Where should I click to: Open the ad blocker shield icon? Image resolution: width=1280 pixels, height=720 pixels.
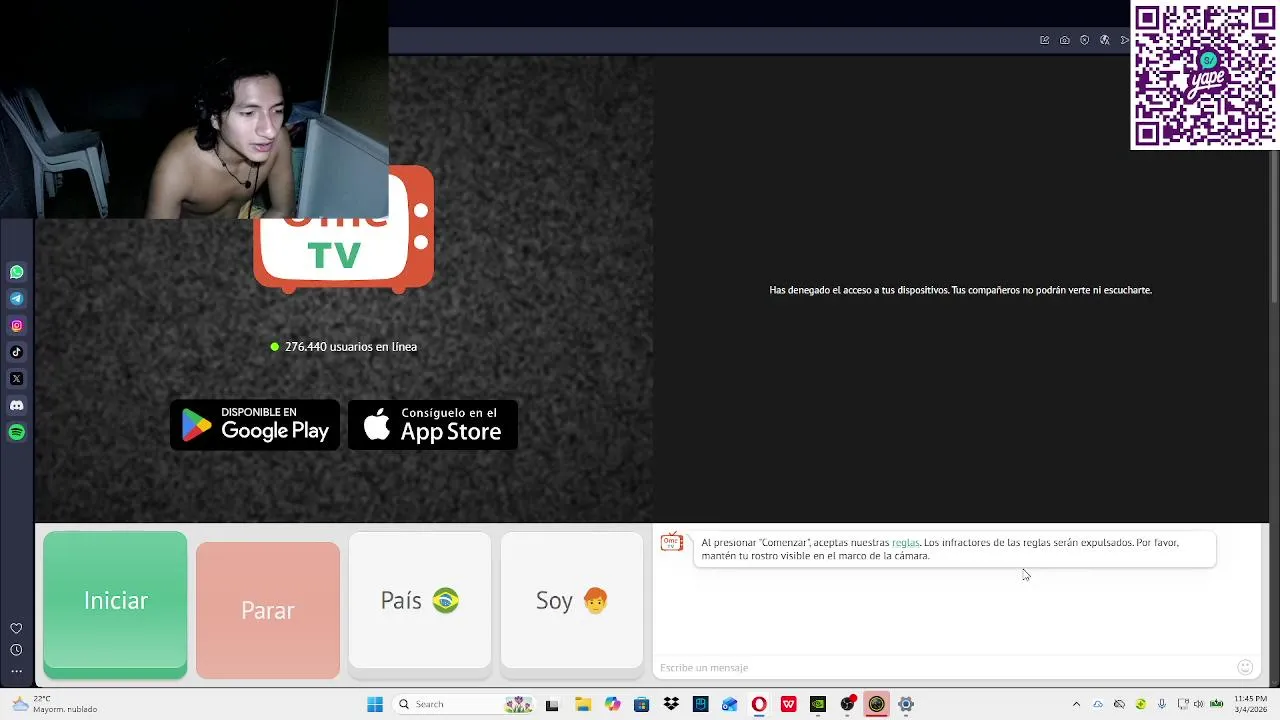[1085, 40]
